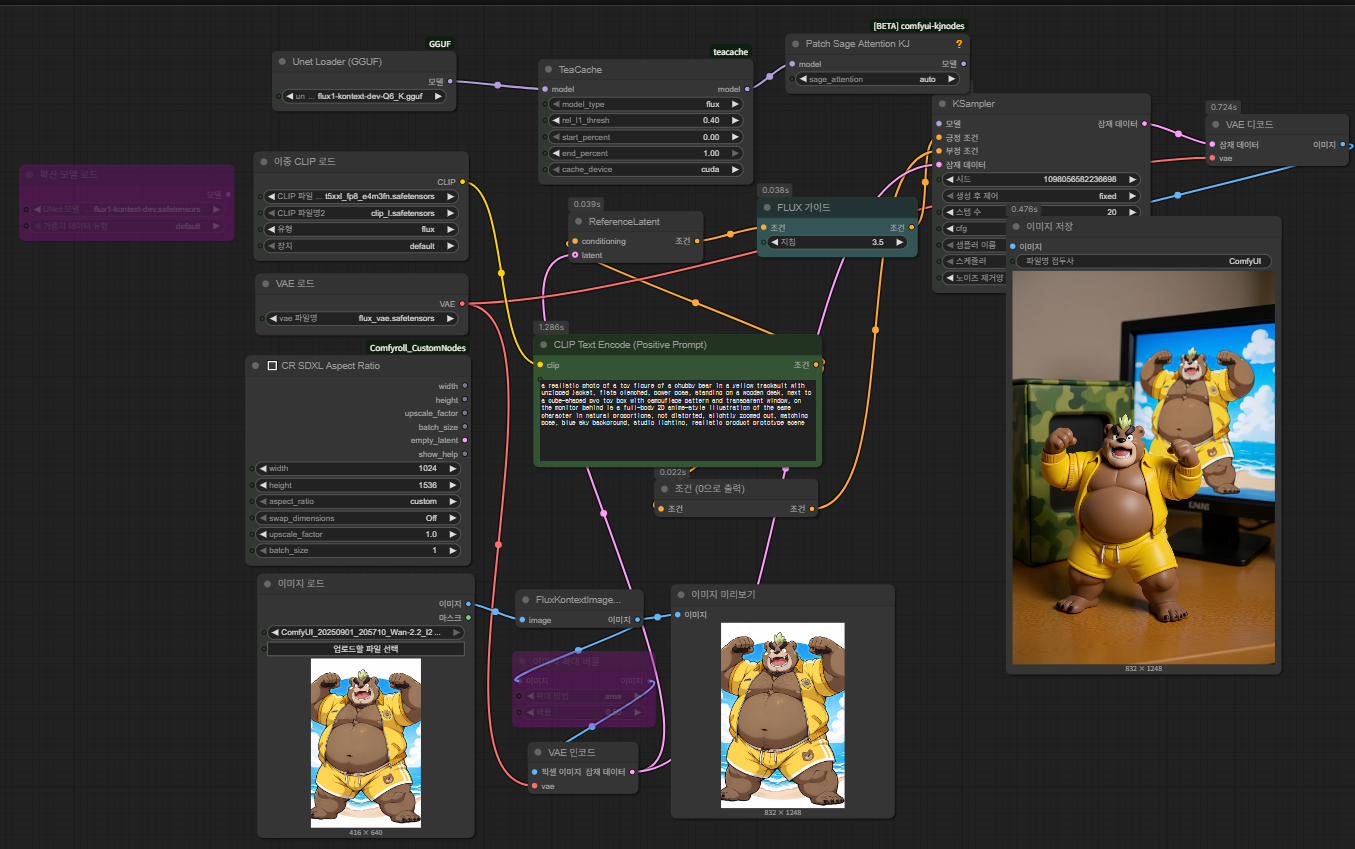Collapse the VAE 디코드 node

[x=1217, y=125]
